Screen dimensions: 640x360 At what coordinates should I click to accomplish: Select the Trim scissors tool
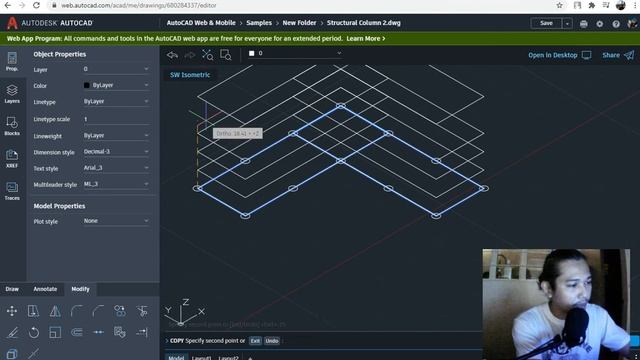tap(142, 311)
